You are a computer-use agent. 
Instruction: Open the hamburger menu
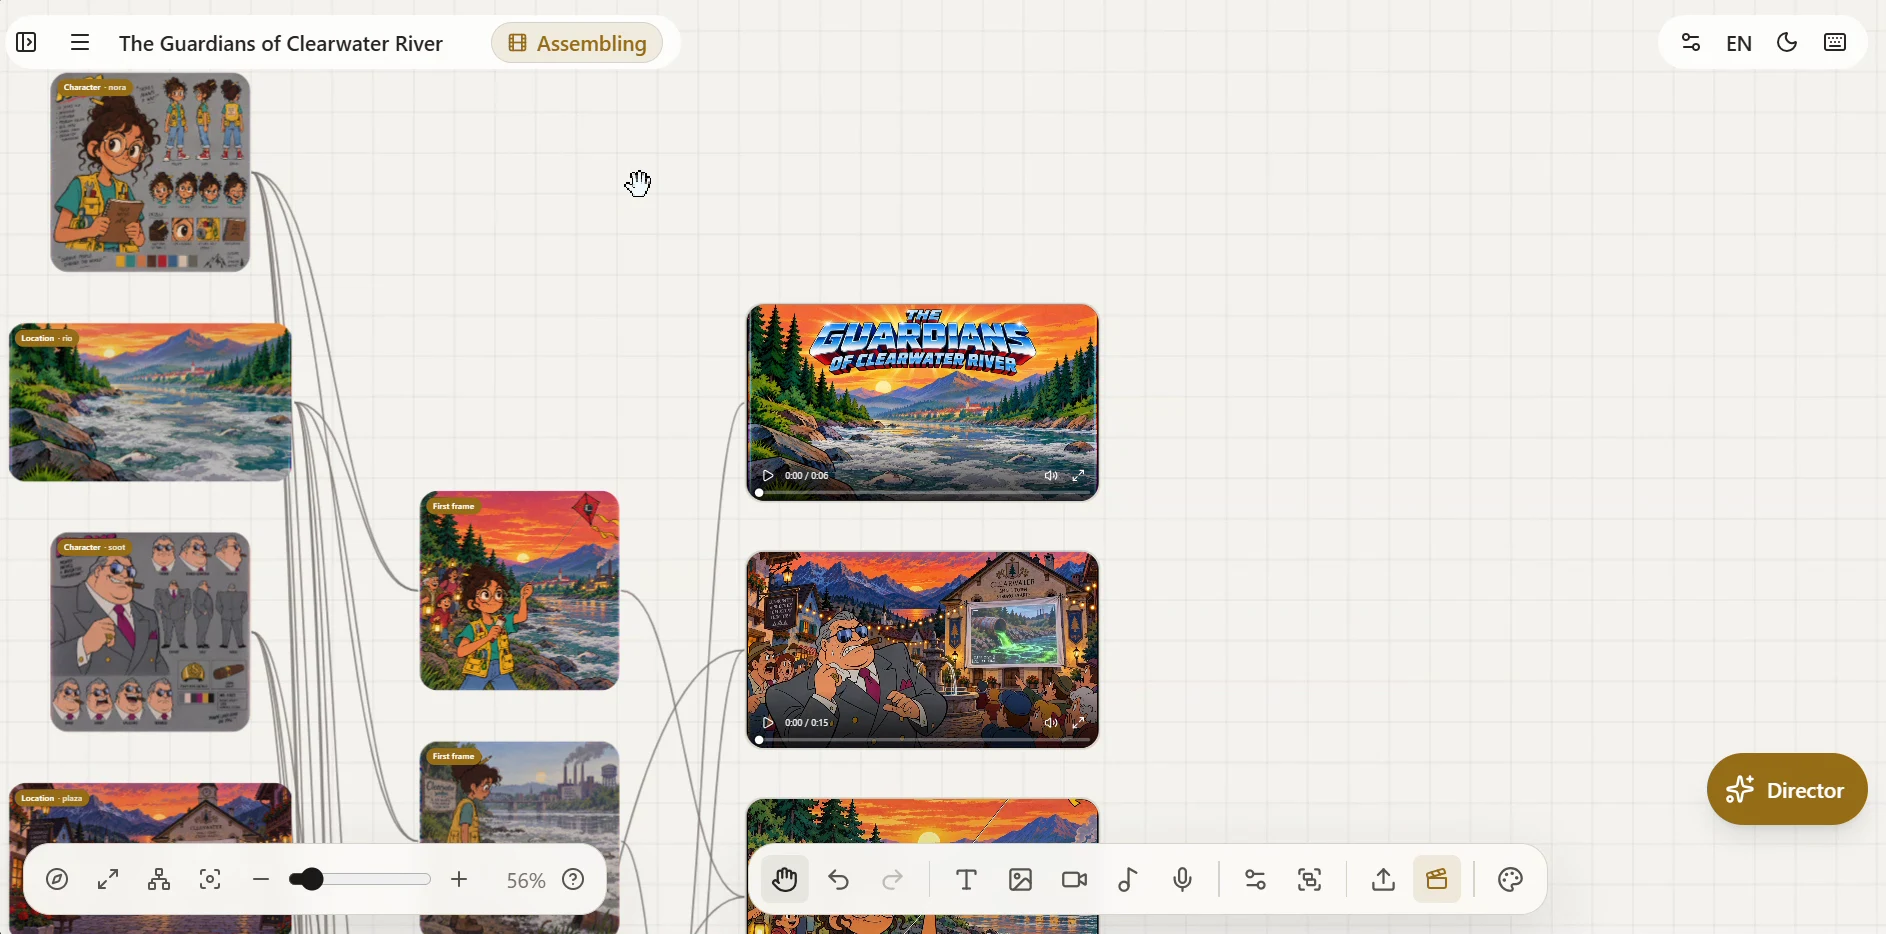coord(80,43)
